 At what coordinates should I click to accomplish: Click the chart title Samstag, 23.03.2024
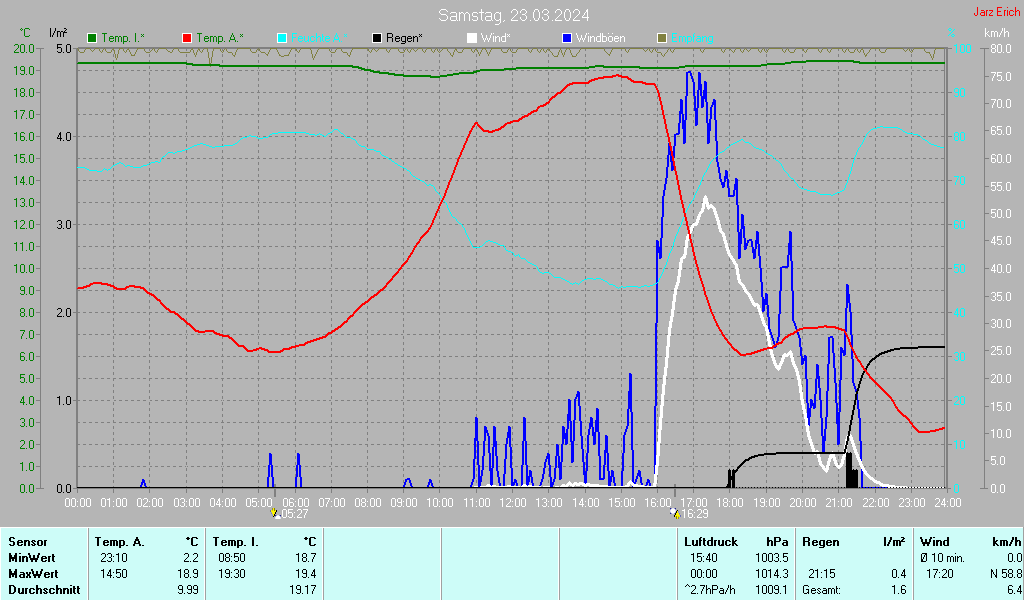pyautogui.click(x=513, y=15)
